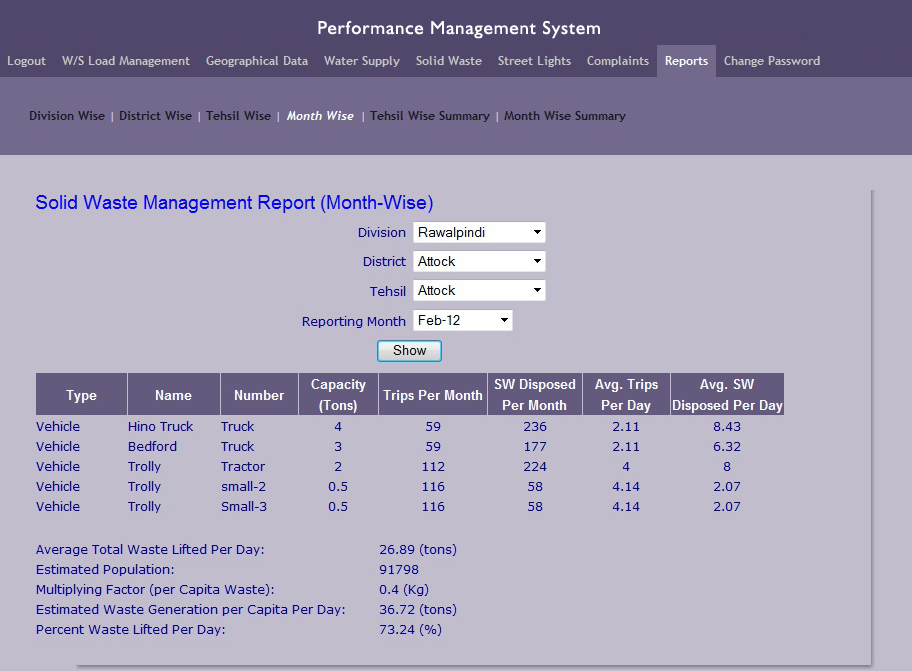
Task: Open District Wise report link
Action: pos(155,116)
